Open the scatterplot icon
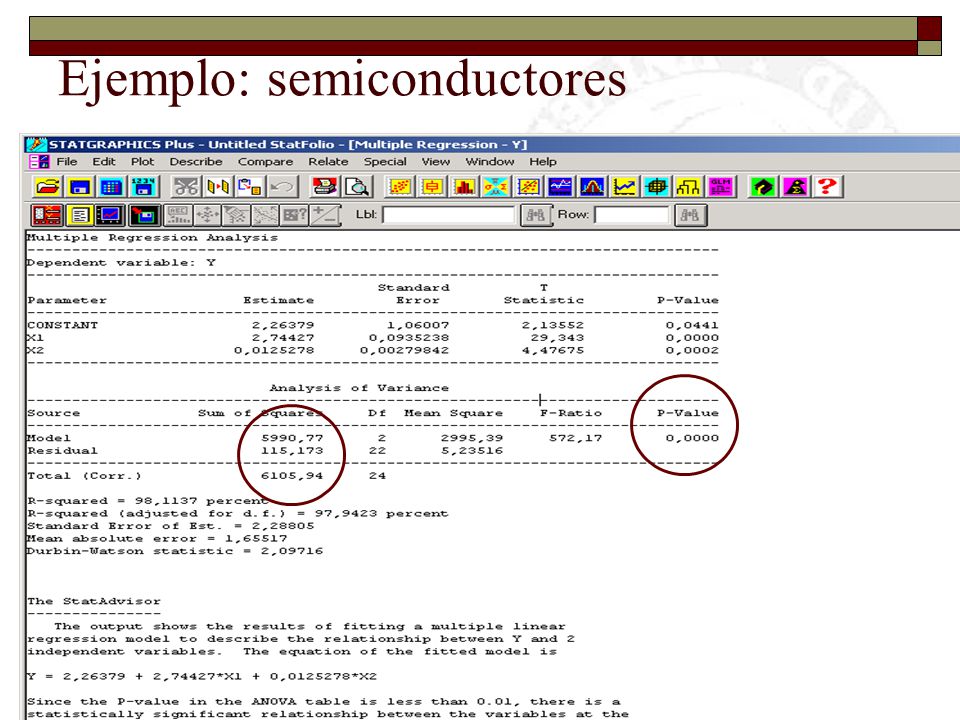Screen dimensions: 960x720 (399, 186)
